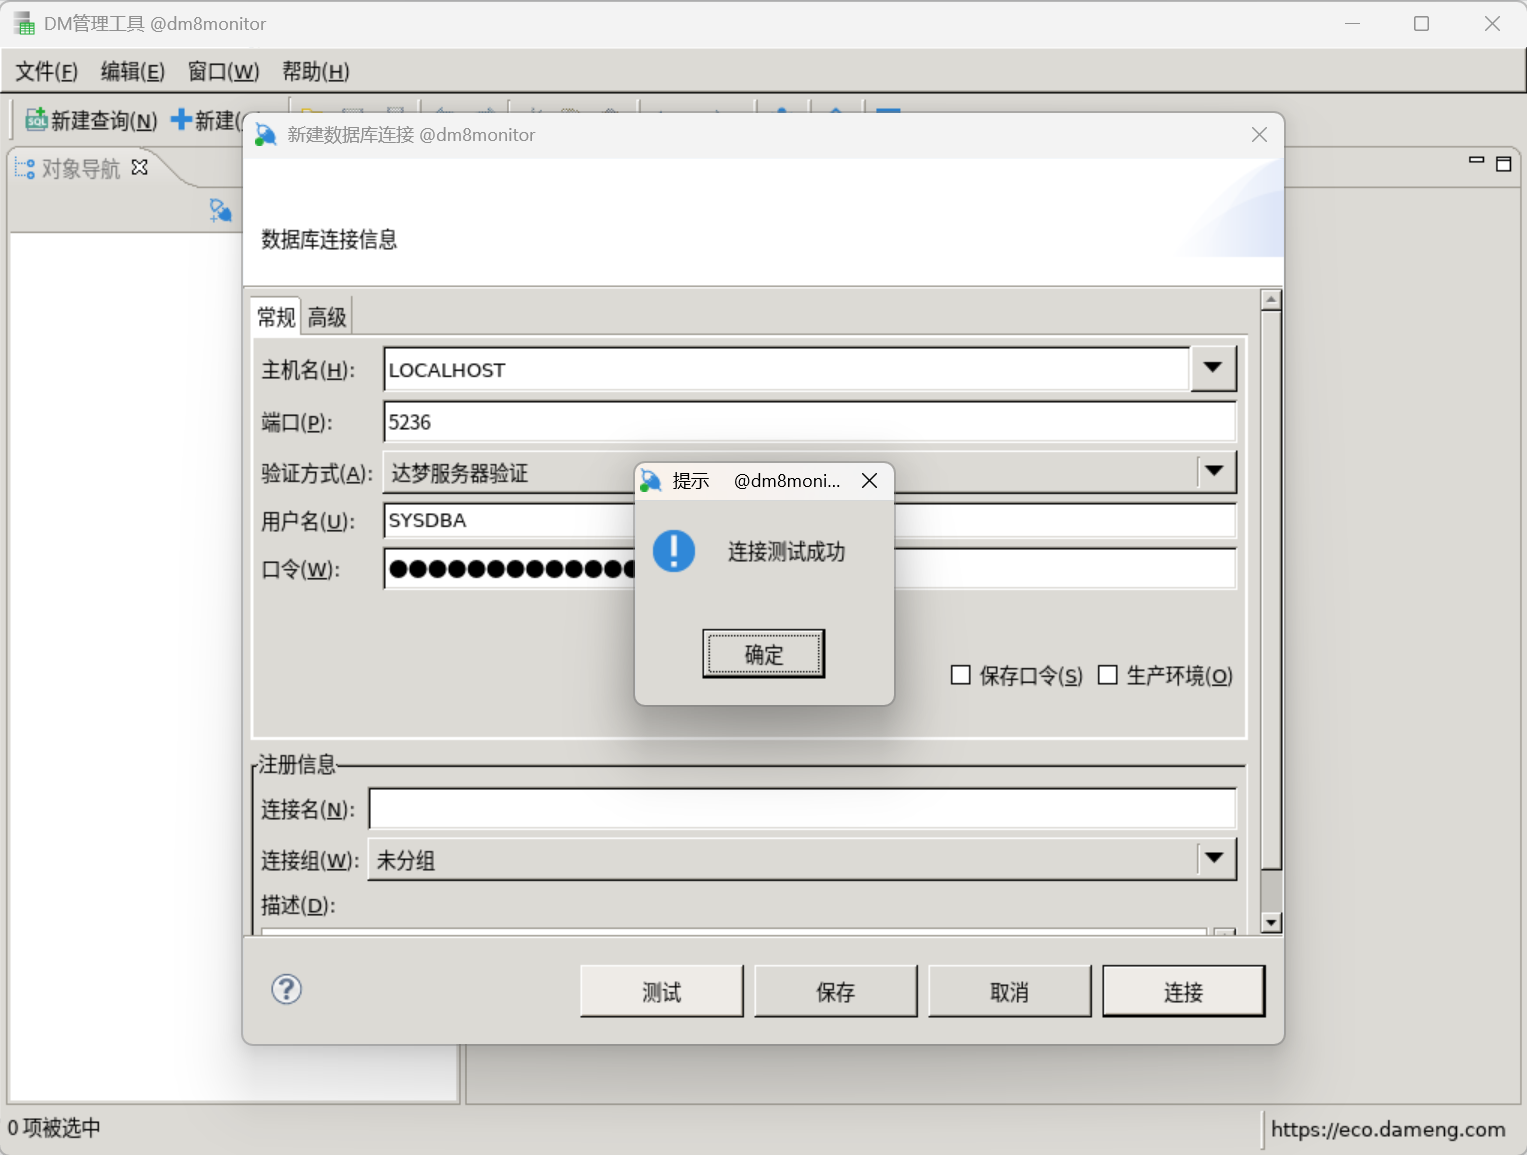Viewport: 1527px width, 1155px height.
Task: Minimize the DM管理工具 main window
Action: click(1353, 23)
